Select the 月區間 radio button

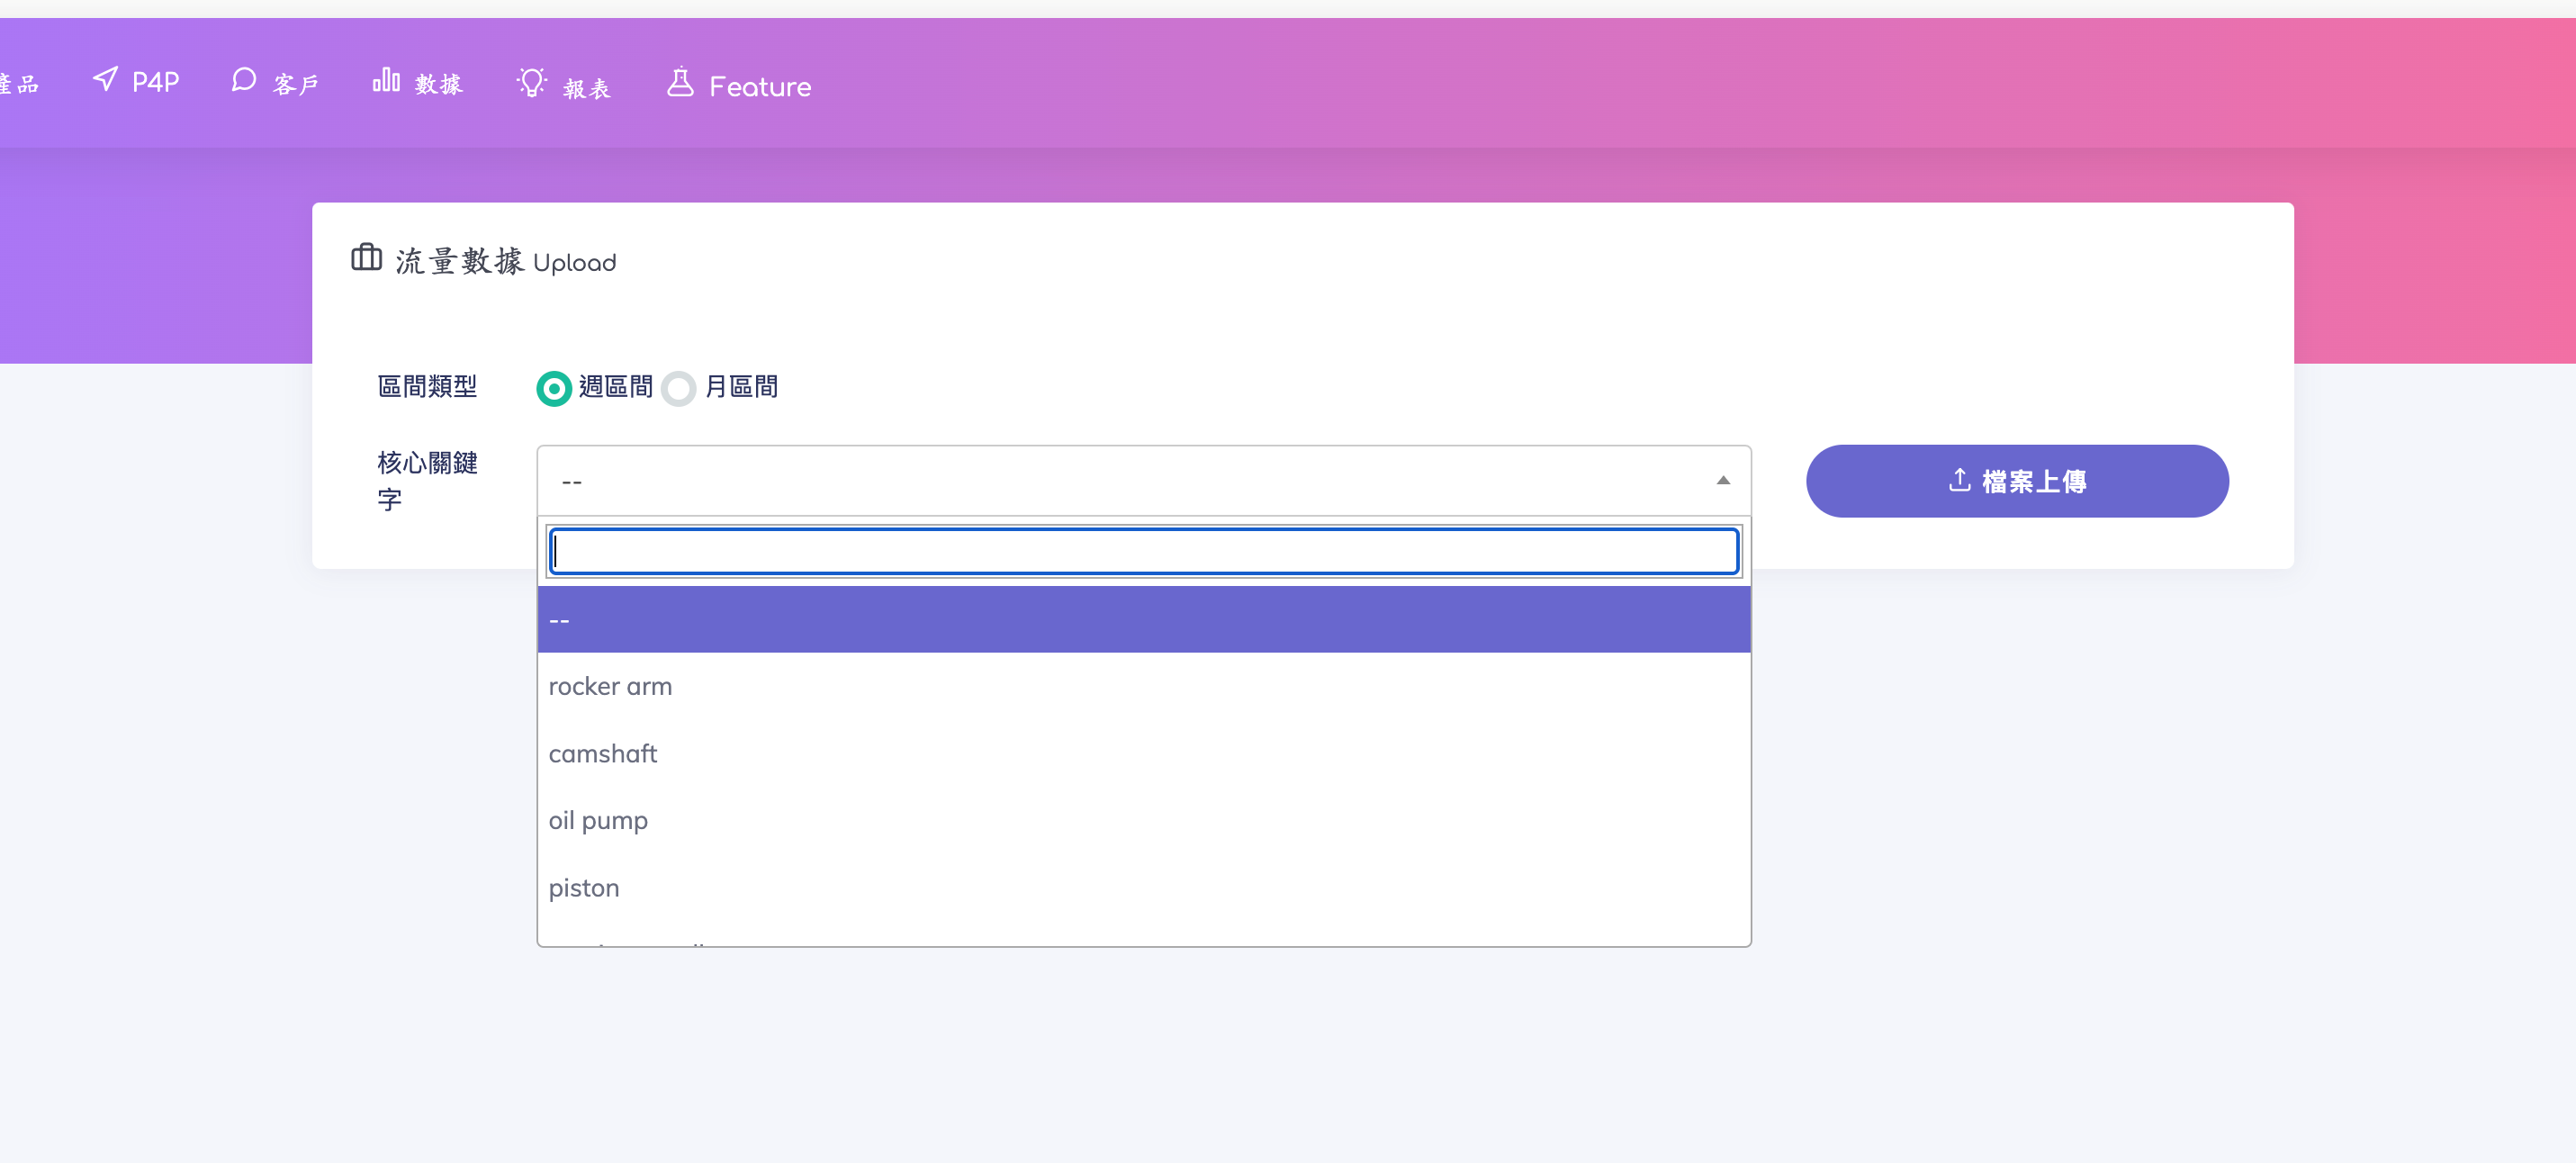(x=679, y=388)
